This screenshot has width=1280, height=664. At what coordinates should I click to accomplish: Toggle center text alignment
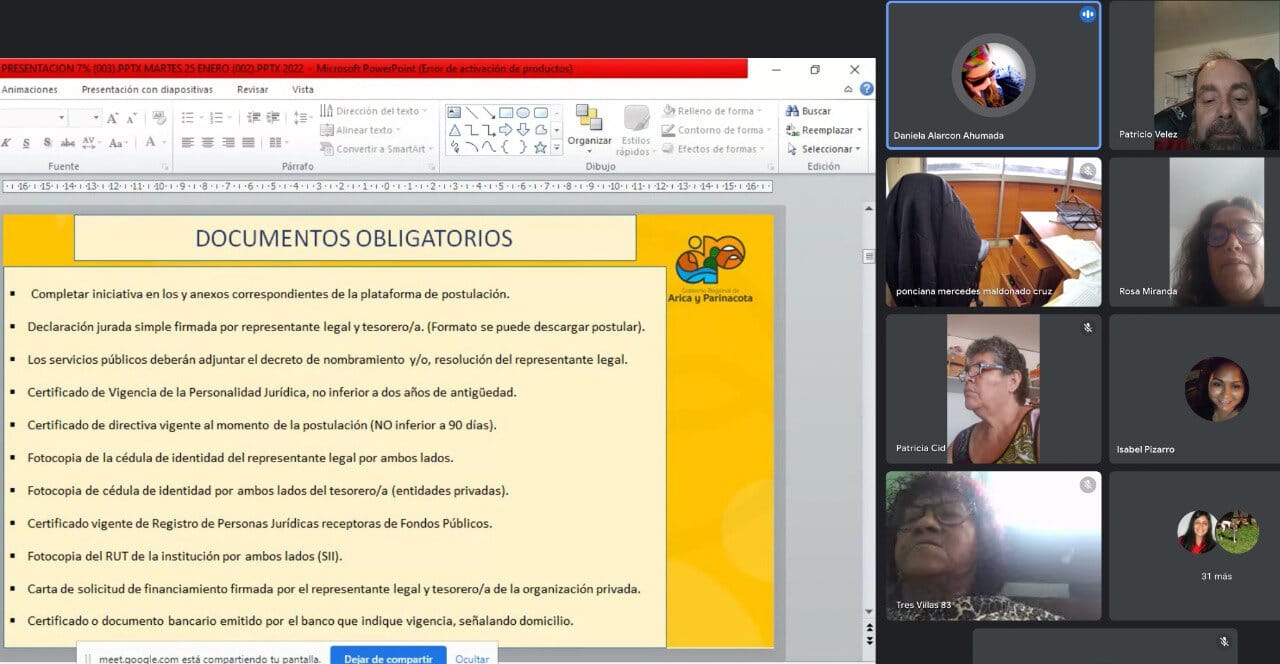[x=208, y=143]
